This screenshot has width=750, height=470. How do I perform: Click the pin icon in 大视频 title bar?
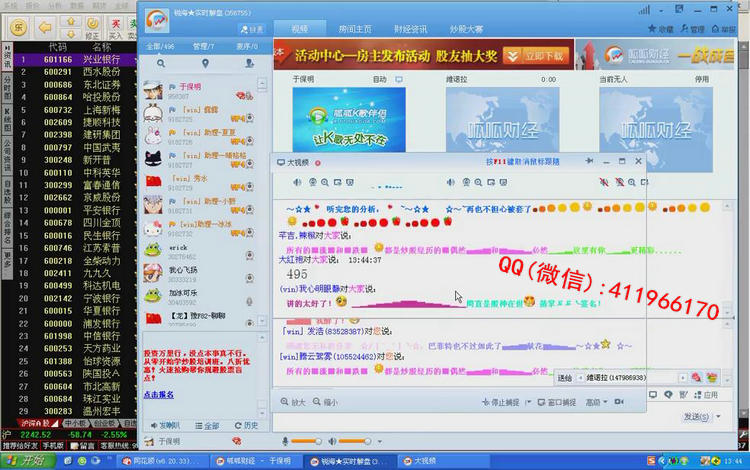589,162
